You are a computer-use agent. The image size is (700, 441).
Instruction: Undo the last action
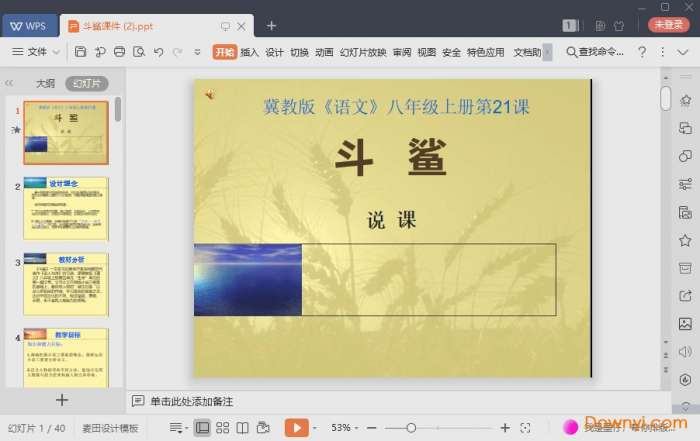158,52
